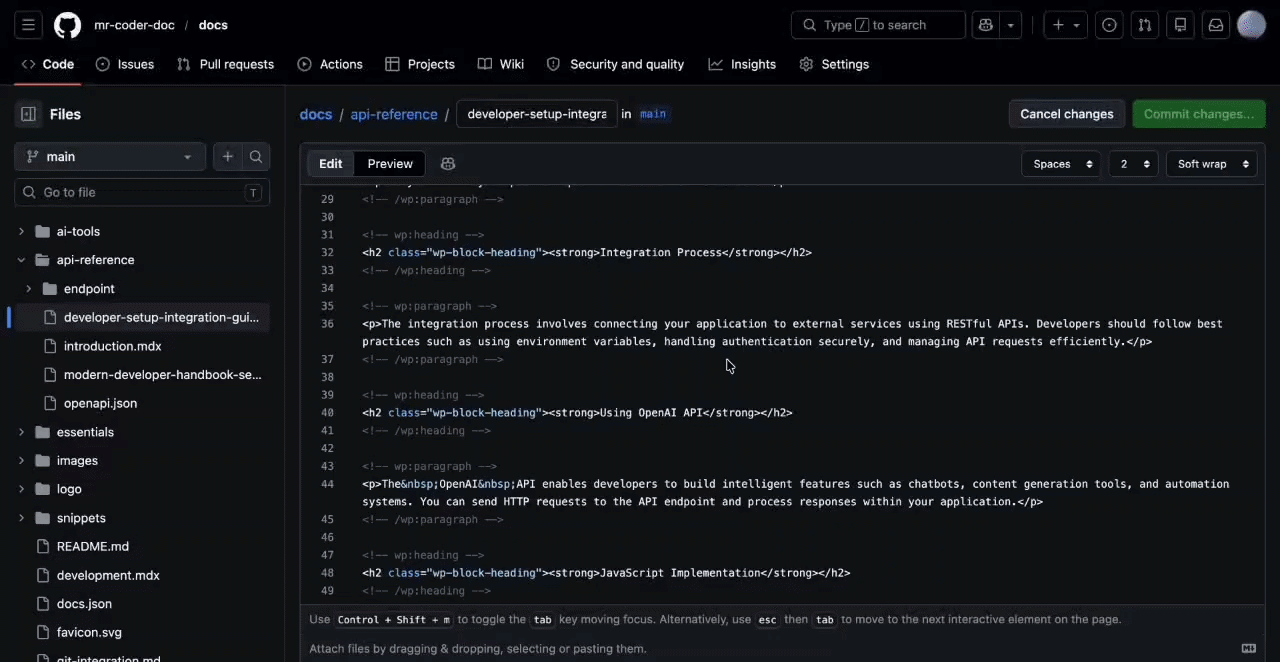Edit the file name input field
Image resolution: width=1280 pixels, height=662 pixels.
(537, 114)
